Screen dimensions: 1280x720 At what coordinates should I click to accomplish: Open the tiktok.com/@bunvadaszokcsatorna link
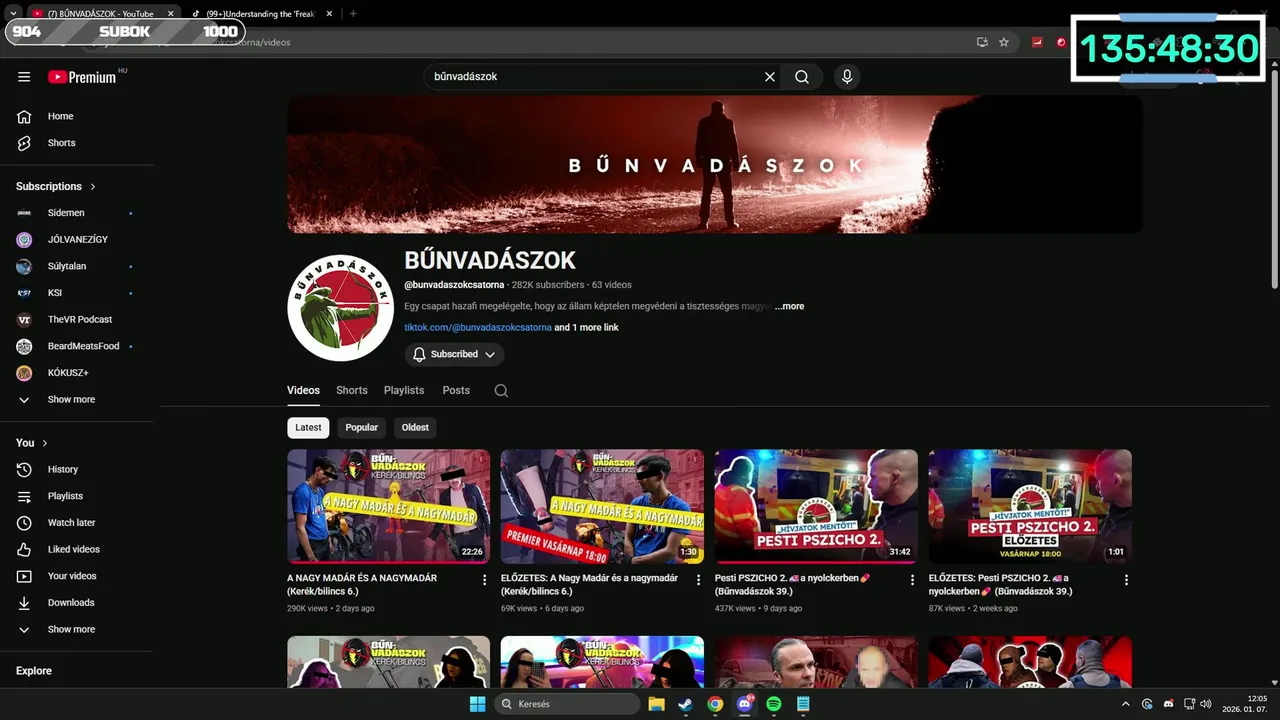(478, 327)
